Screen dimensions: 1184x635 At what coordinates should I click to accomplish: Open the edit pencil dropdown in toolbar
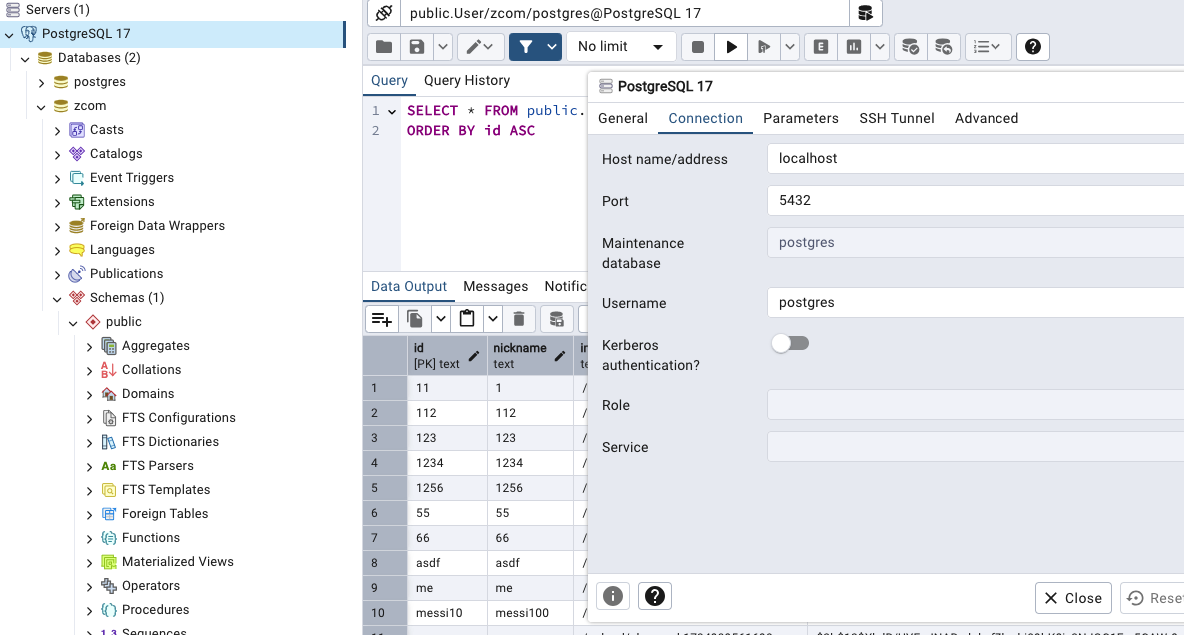[x=479, y=47]
